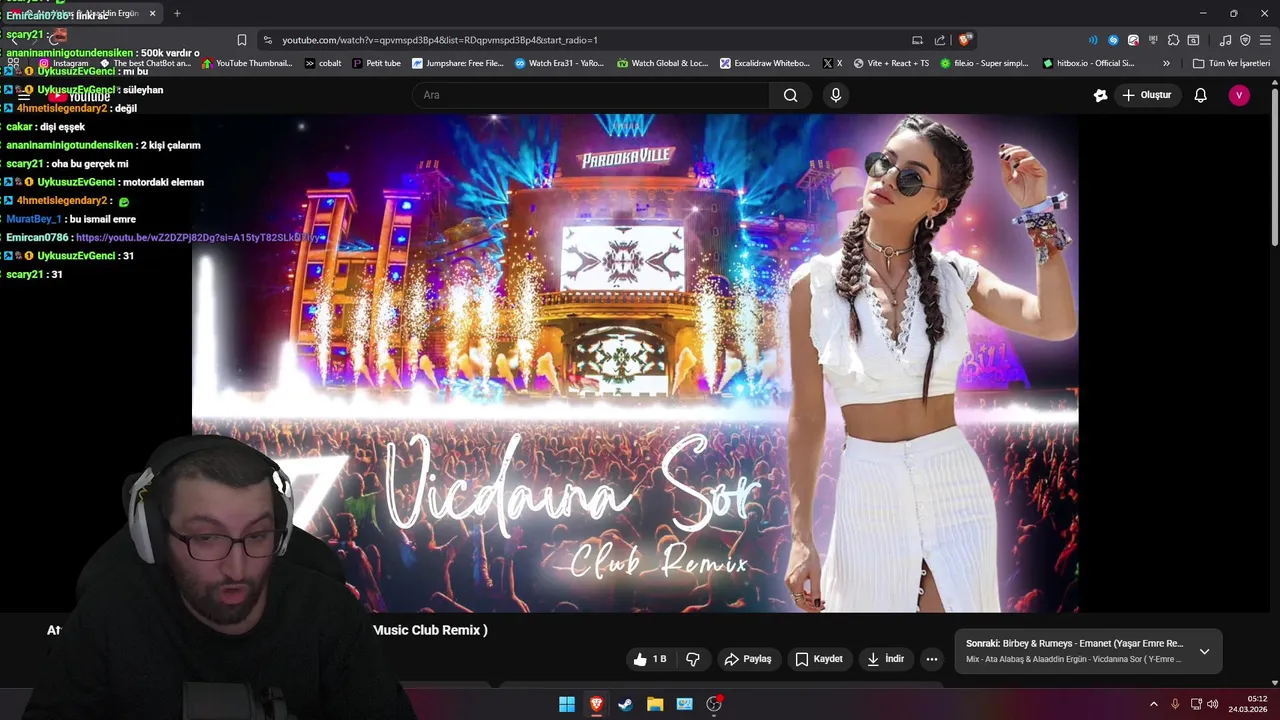Viewport: 1280px width, 720px height.
Task: Click the share page icon in address bar
Action: pos(940,40)
